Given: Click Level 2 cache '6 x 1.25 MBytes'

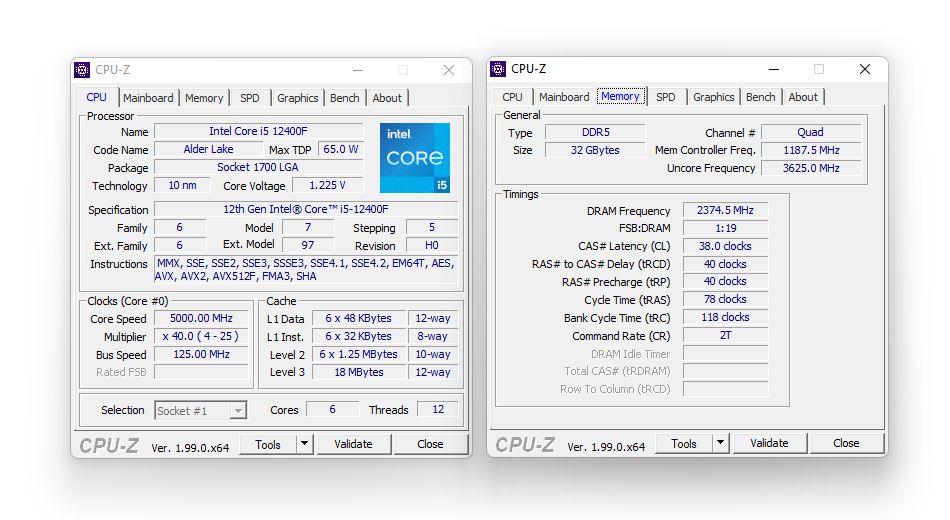Looking at the screenshot, I should click(x=359, y=355).
